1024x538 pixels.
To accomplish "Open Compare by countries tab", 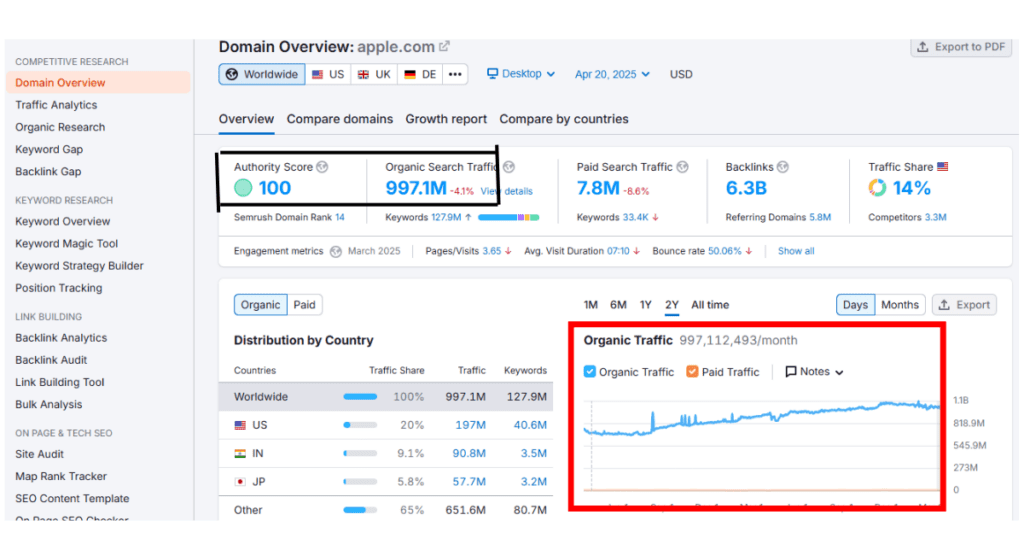I will (x=564, y=119).
